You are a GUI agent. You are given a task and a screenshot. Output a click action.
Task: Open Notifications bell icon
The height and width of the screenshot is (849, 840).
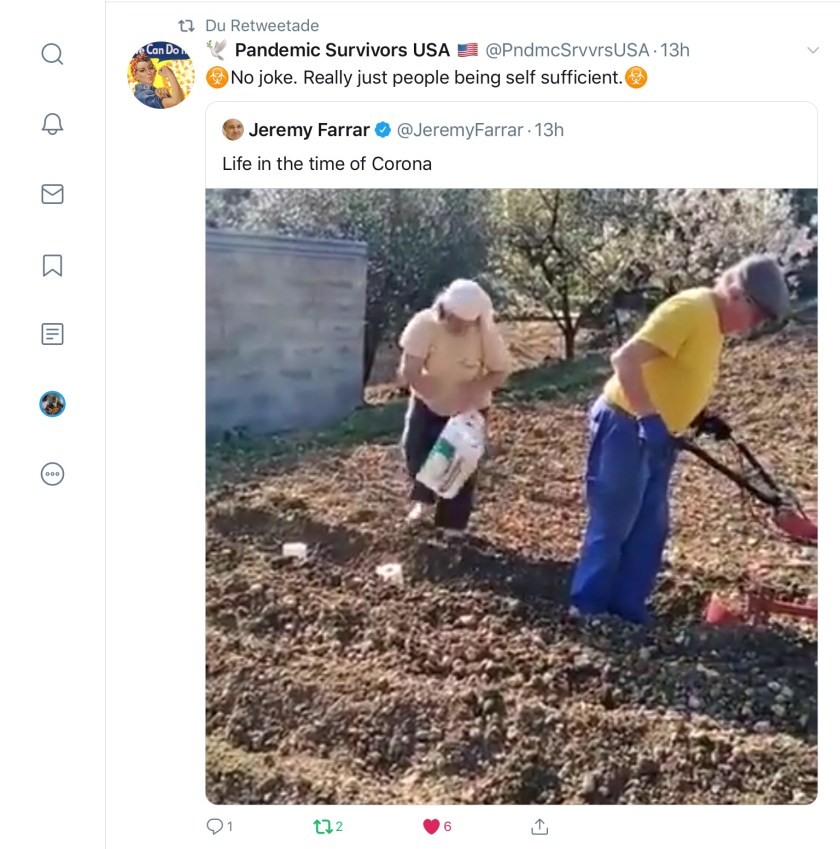[x=52, y=124]
